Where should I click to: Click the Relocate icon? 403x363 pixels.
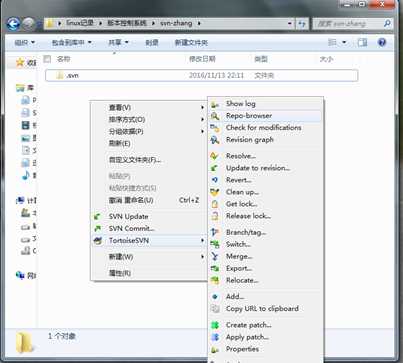pyautogui.click(x=215, y=280)
